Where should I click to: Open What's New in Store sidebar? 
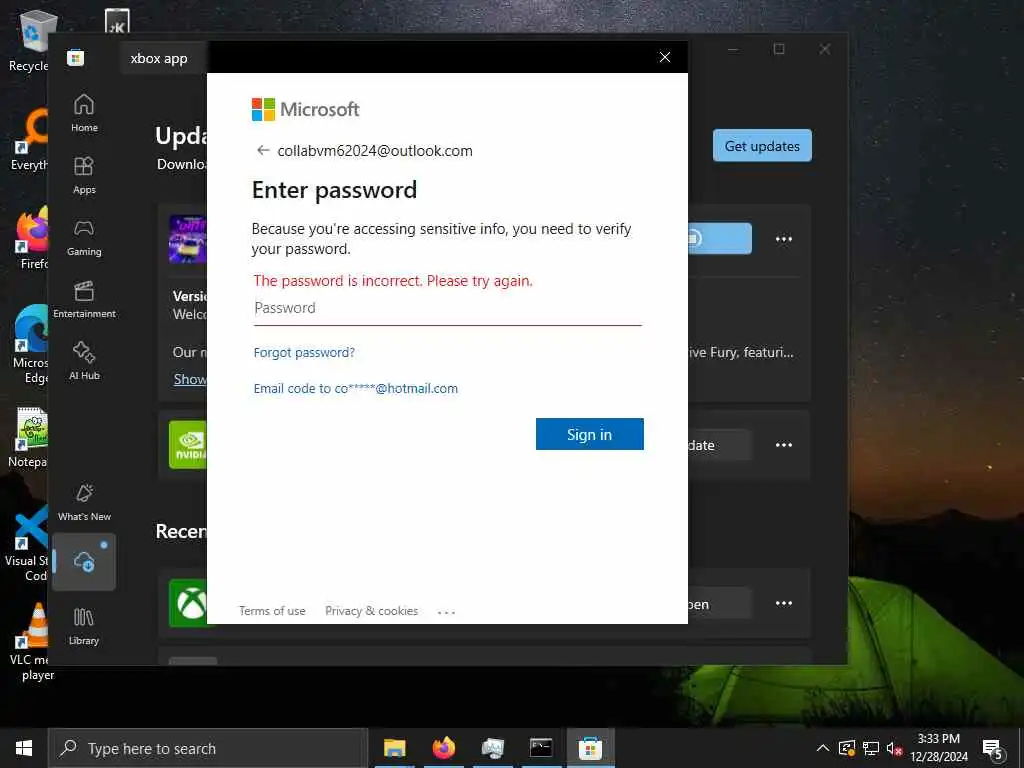[84, 502]
